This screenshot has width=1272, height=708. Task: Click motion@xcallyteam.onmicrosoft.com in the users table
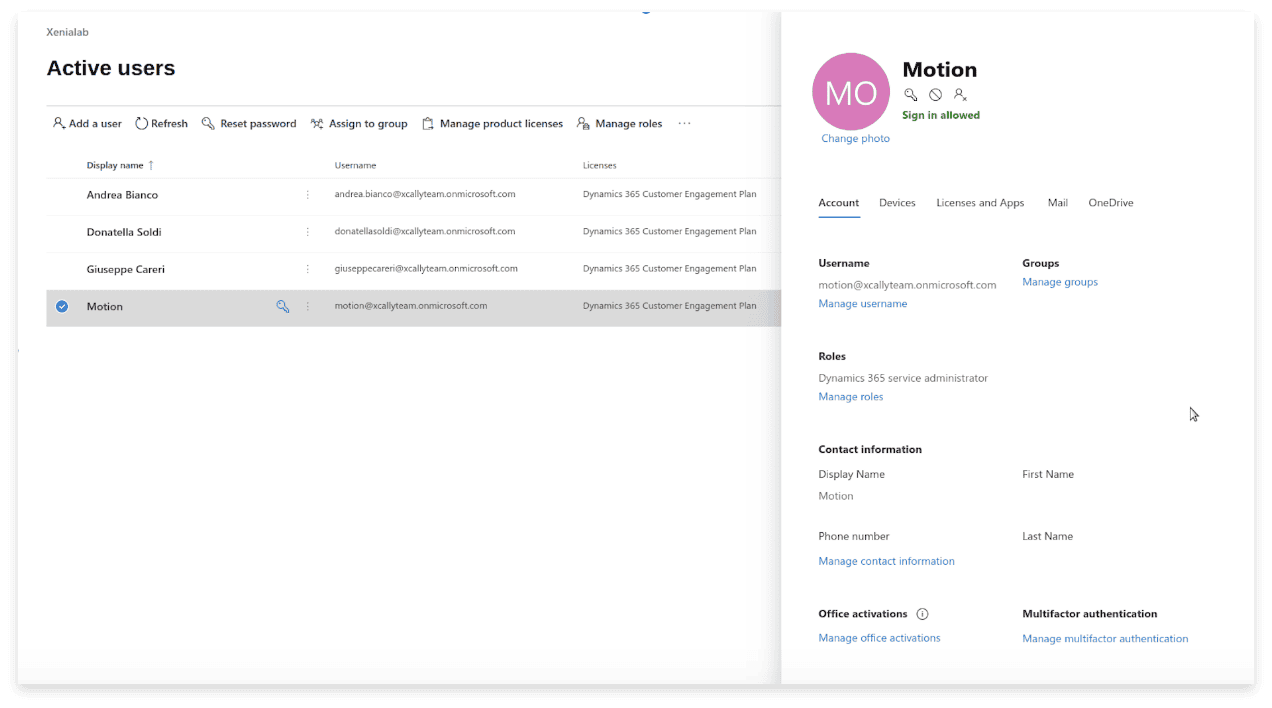[411, 306]
